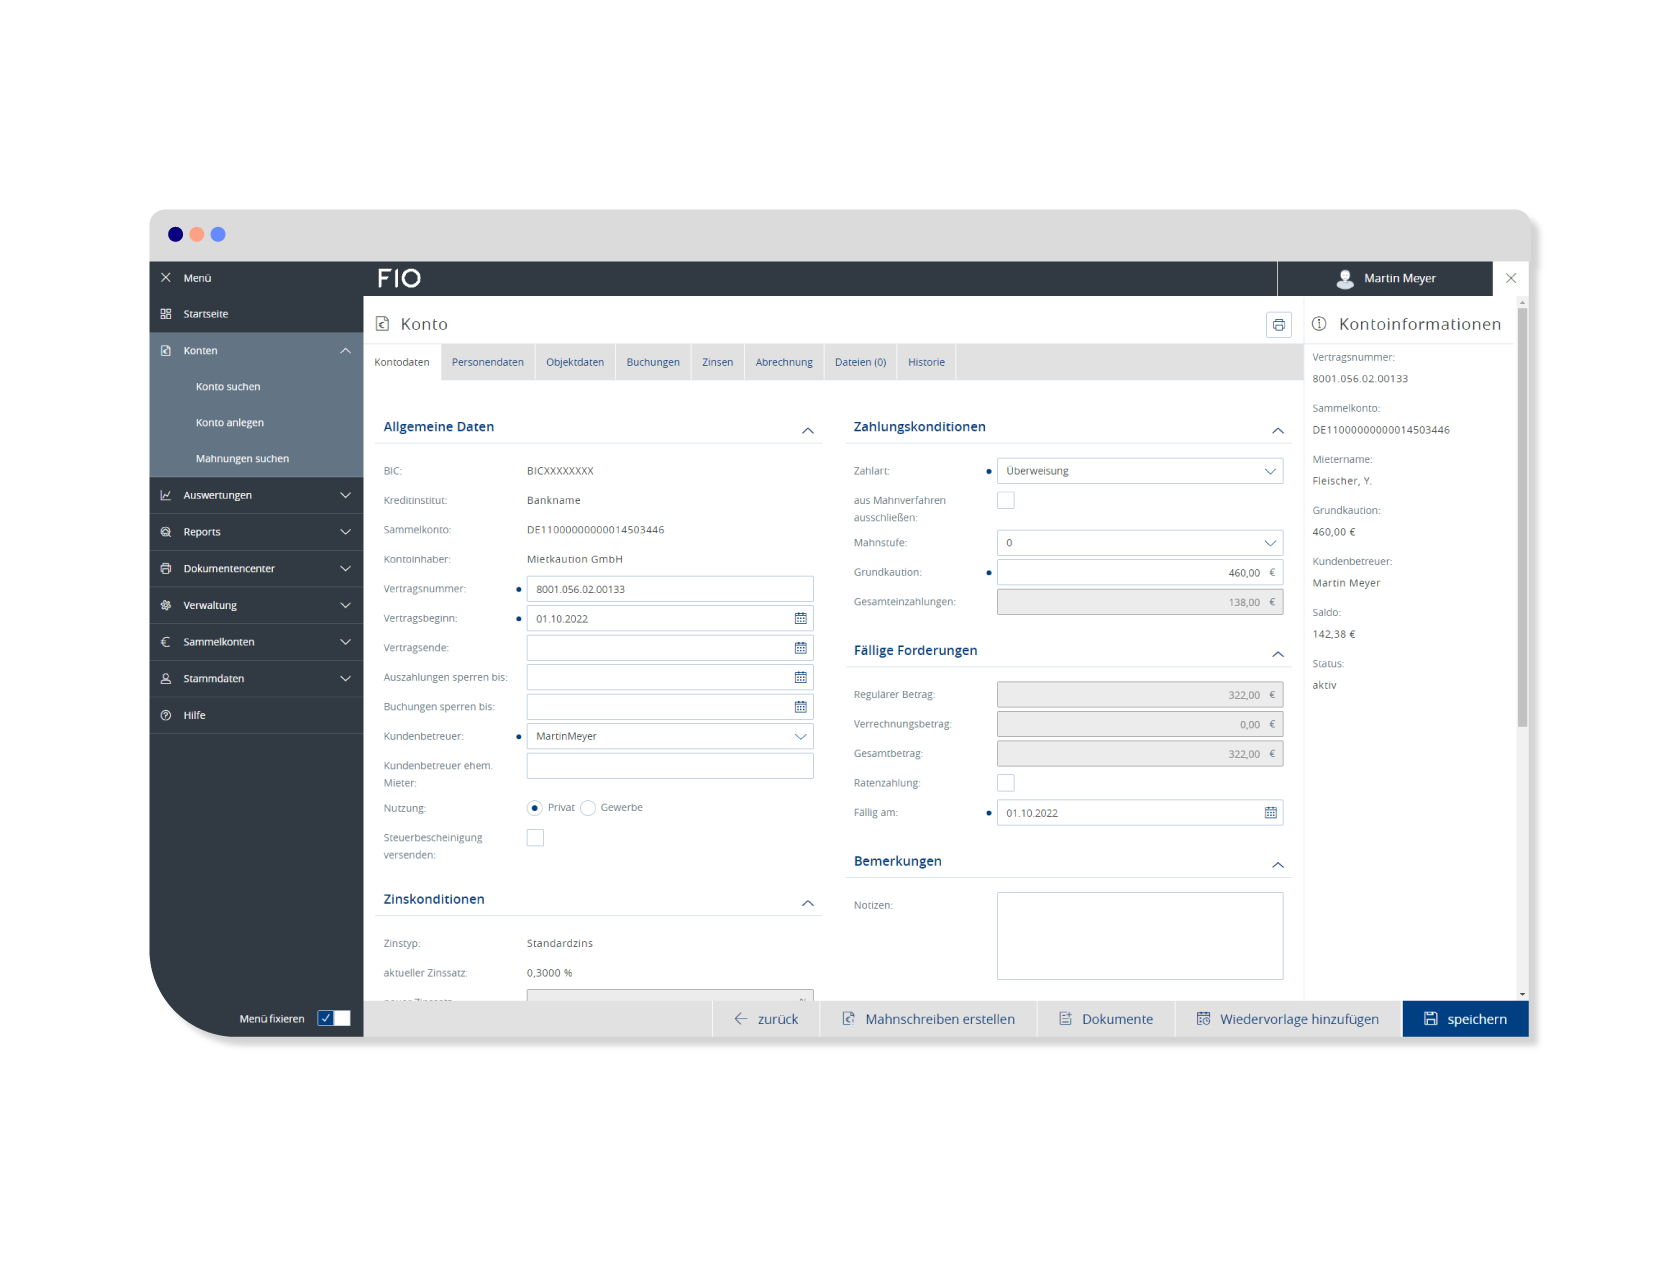Open calendar picker for Fällig am
Image resolution: width=1680 pixels, height=1280 pixels.
pos(1271,813)
